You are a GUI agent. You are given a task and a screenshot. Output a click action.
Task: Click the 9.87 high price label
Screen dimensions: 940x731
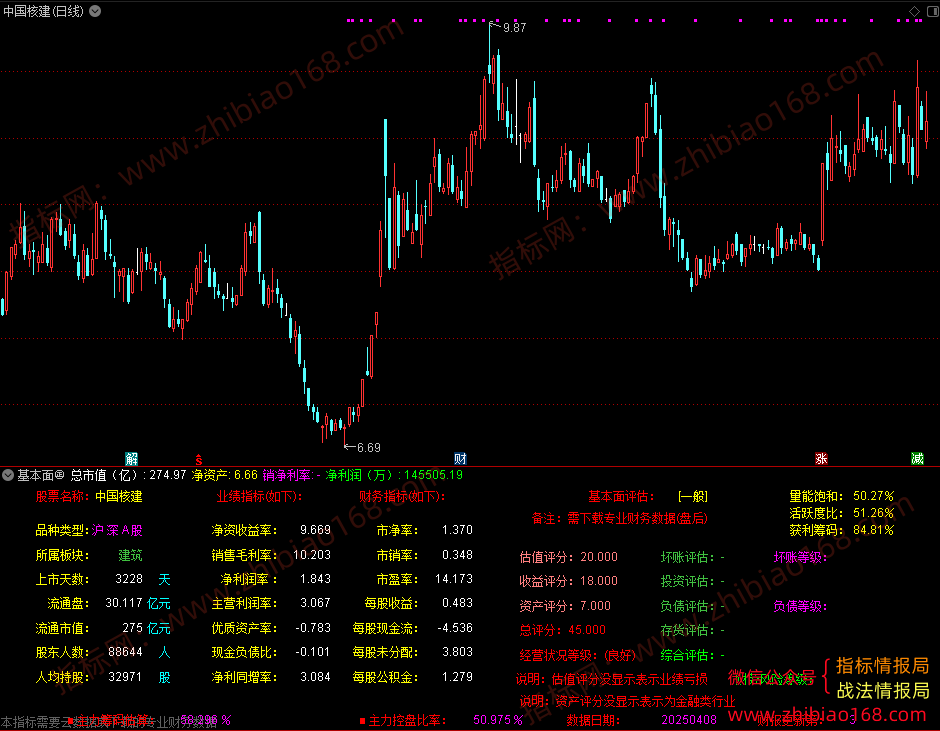click(x=514, y=28)
